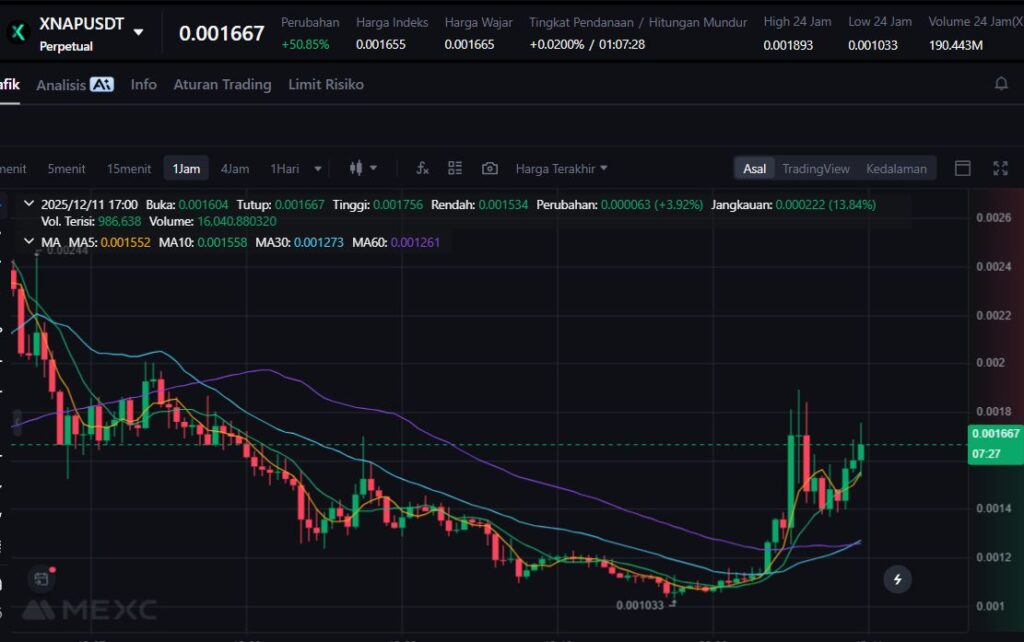Take a chart screenshot with camera icon

[x=489, y=168]
